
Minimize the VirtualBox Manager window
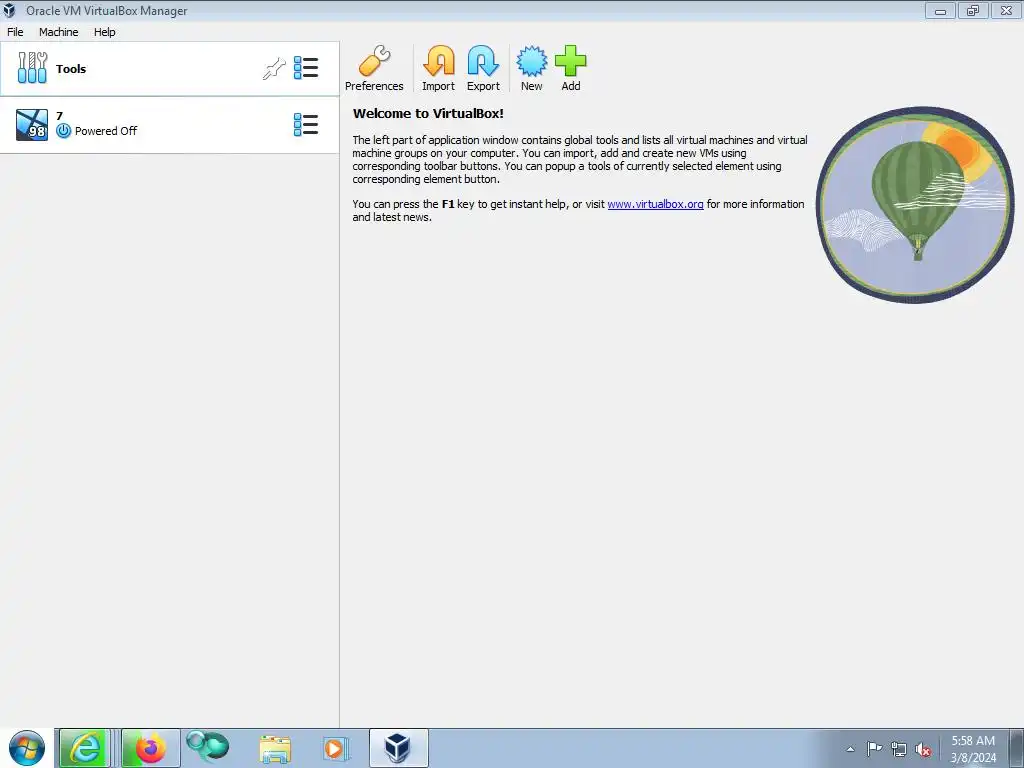[940, 10]
